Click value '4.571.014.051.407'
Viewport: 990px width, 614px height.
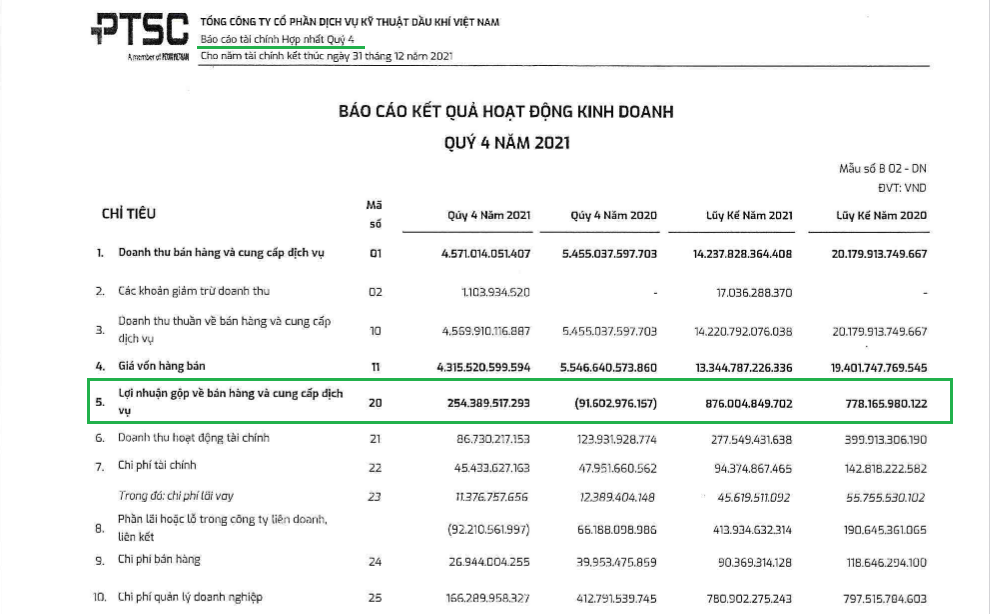(x=486, y=254)
